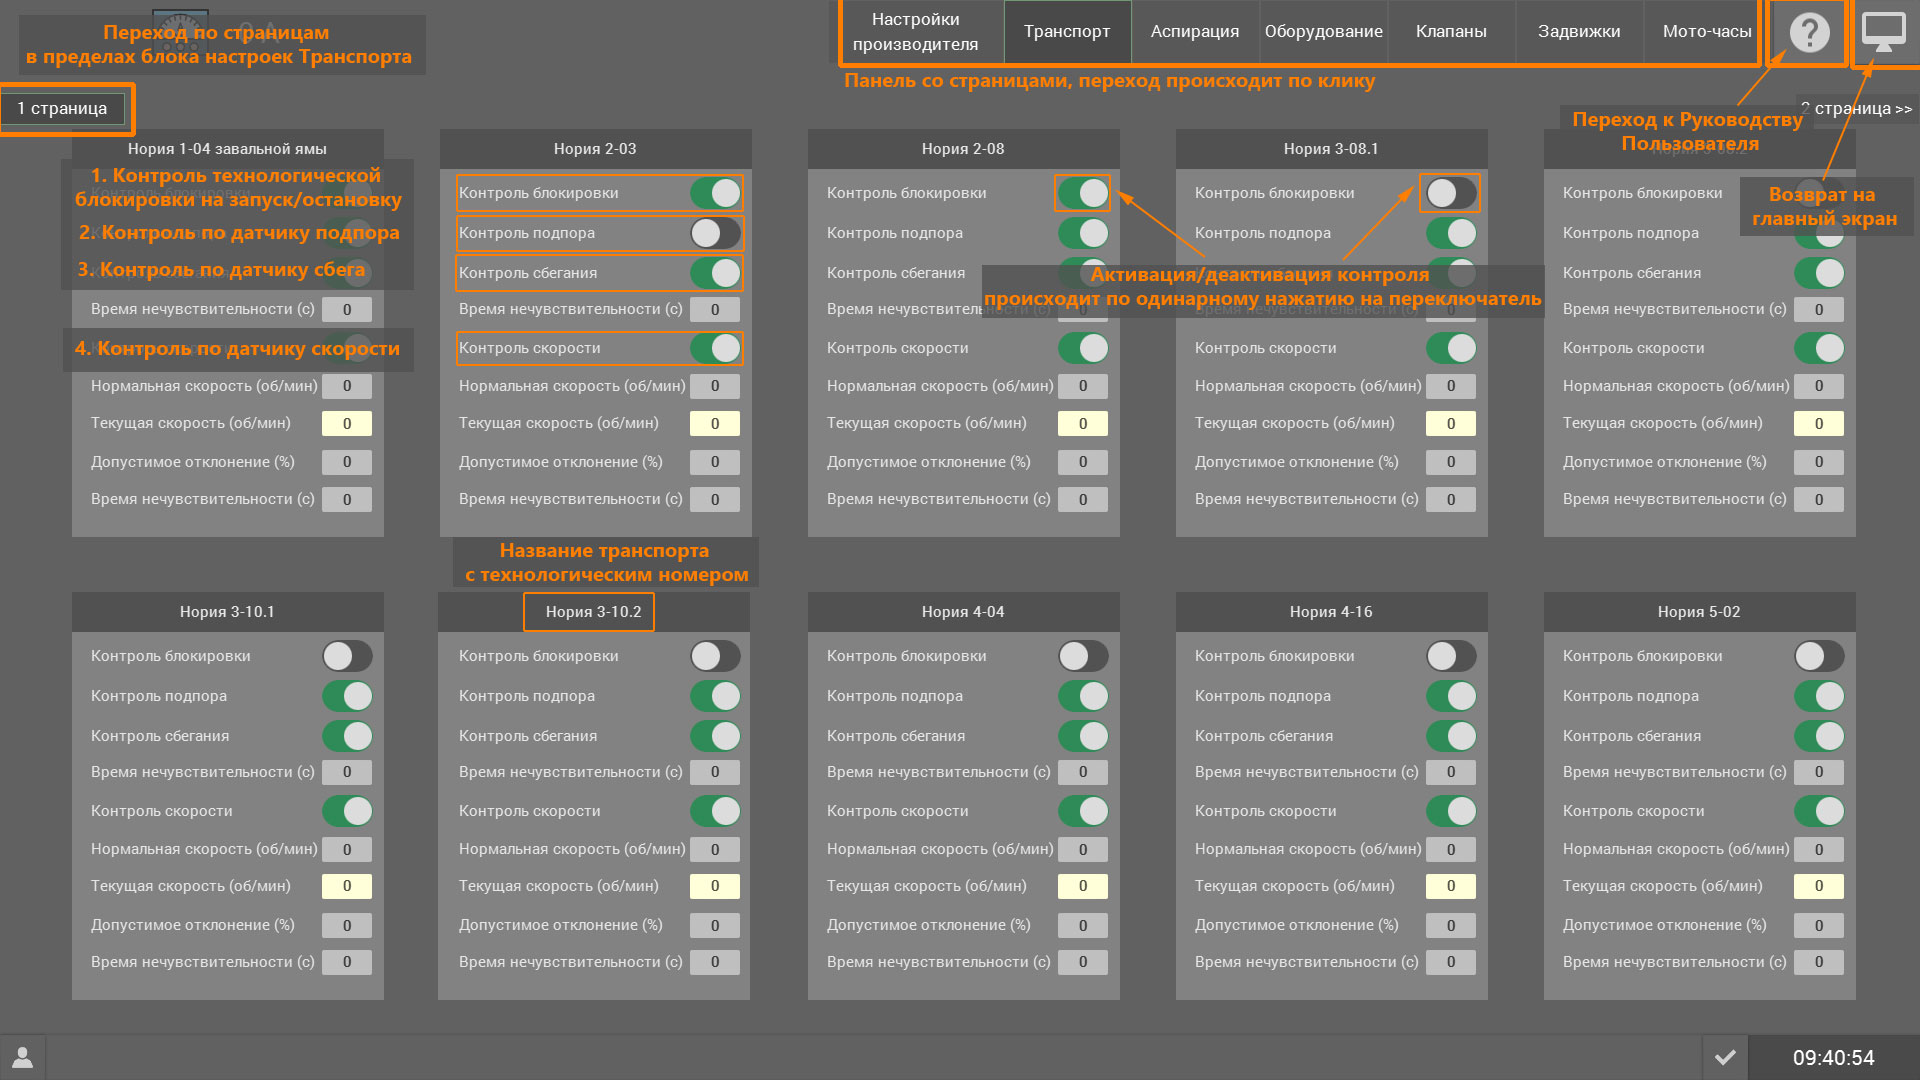This screenshot has width=1920, height=1080.
Task: Enable Контроль подпора for Нория 2-03
Action: coord(715,233)
